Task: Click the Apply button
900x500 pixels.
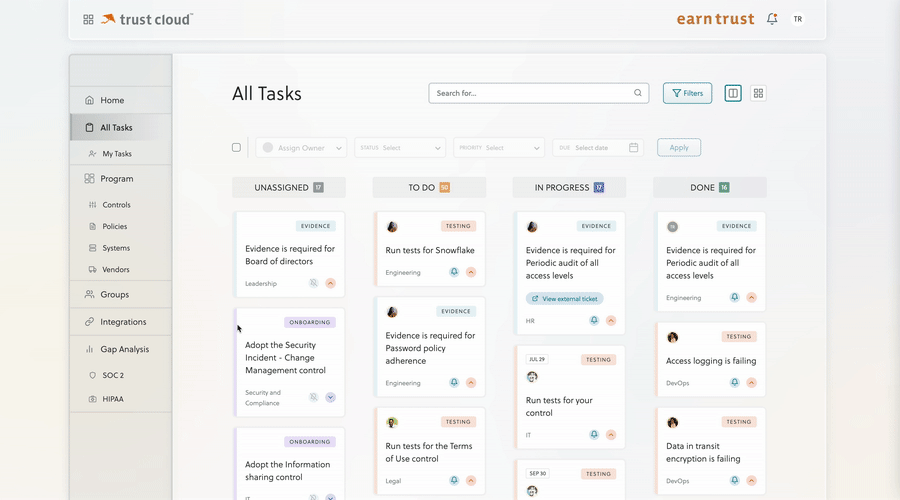Action: (679, 148)
